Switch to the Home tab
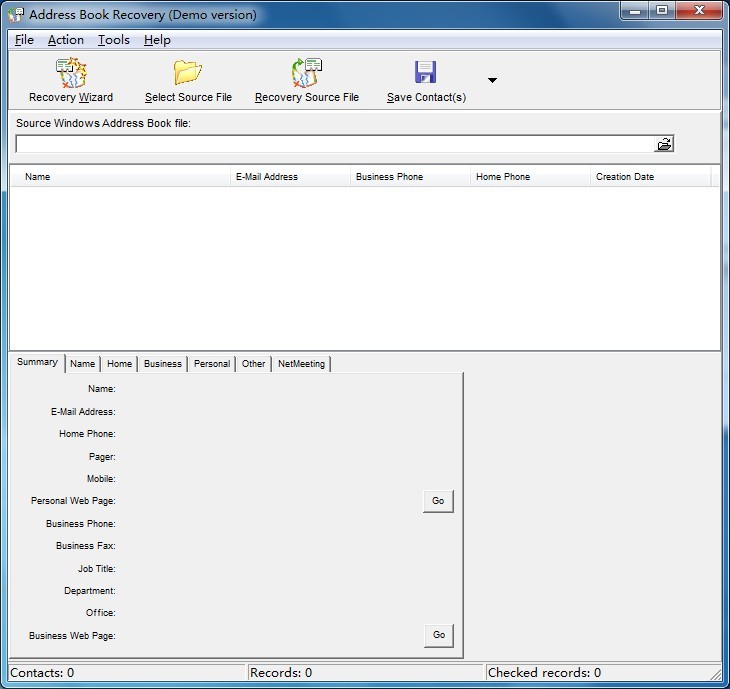The width and height of the screenshot is (730, 689). 119,364
